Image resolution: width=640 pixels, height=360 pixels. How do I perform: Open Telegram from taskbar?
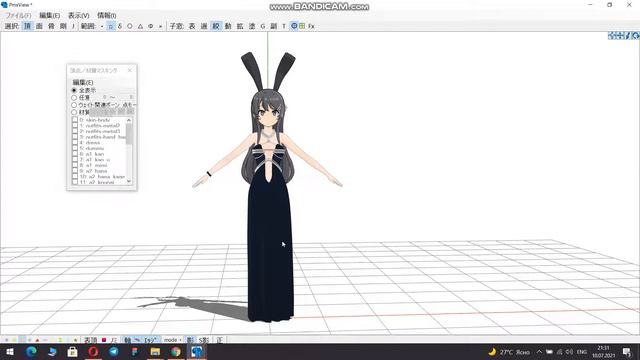coord(114,352)
